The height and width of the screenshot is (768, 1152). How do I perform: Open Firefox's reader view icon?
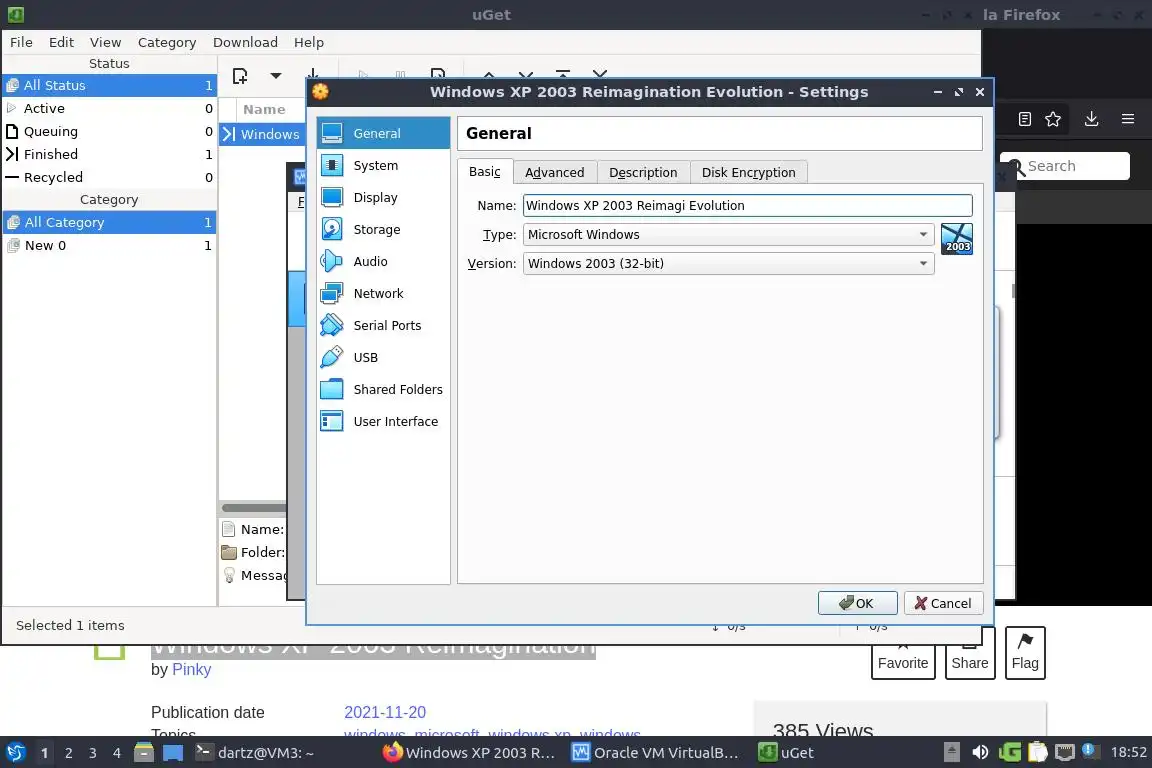(x=1025, y=119)
